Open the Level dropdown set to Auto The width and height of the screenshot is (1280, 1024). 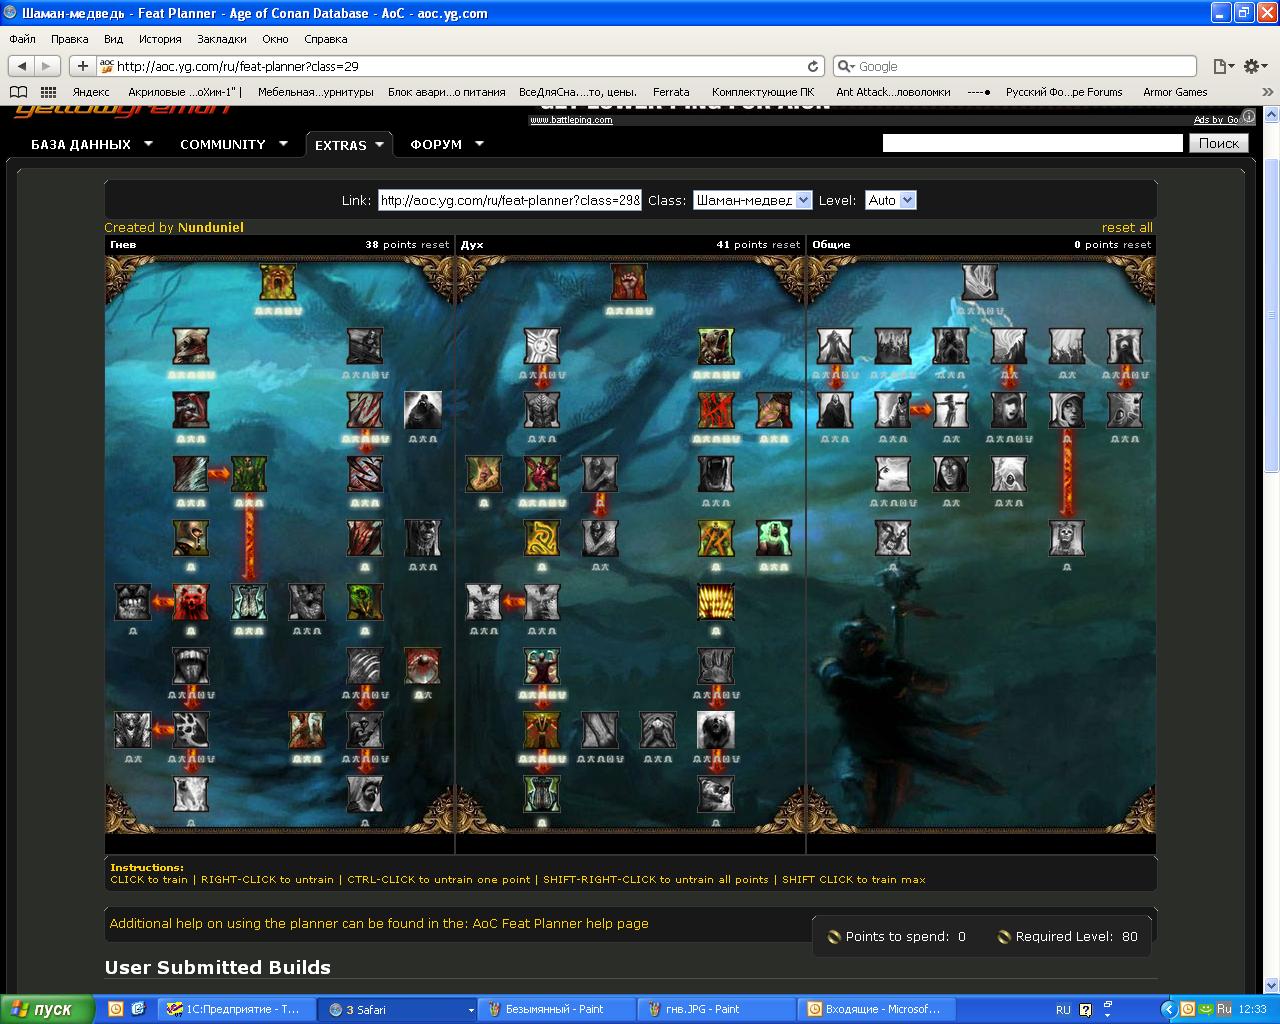890,200
